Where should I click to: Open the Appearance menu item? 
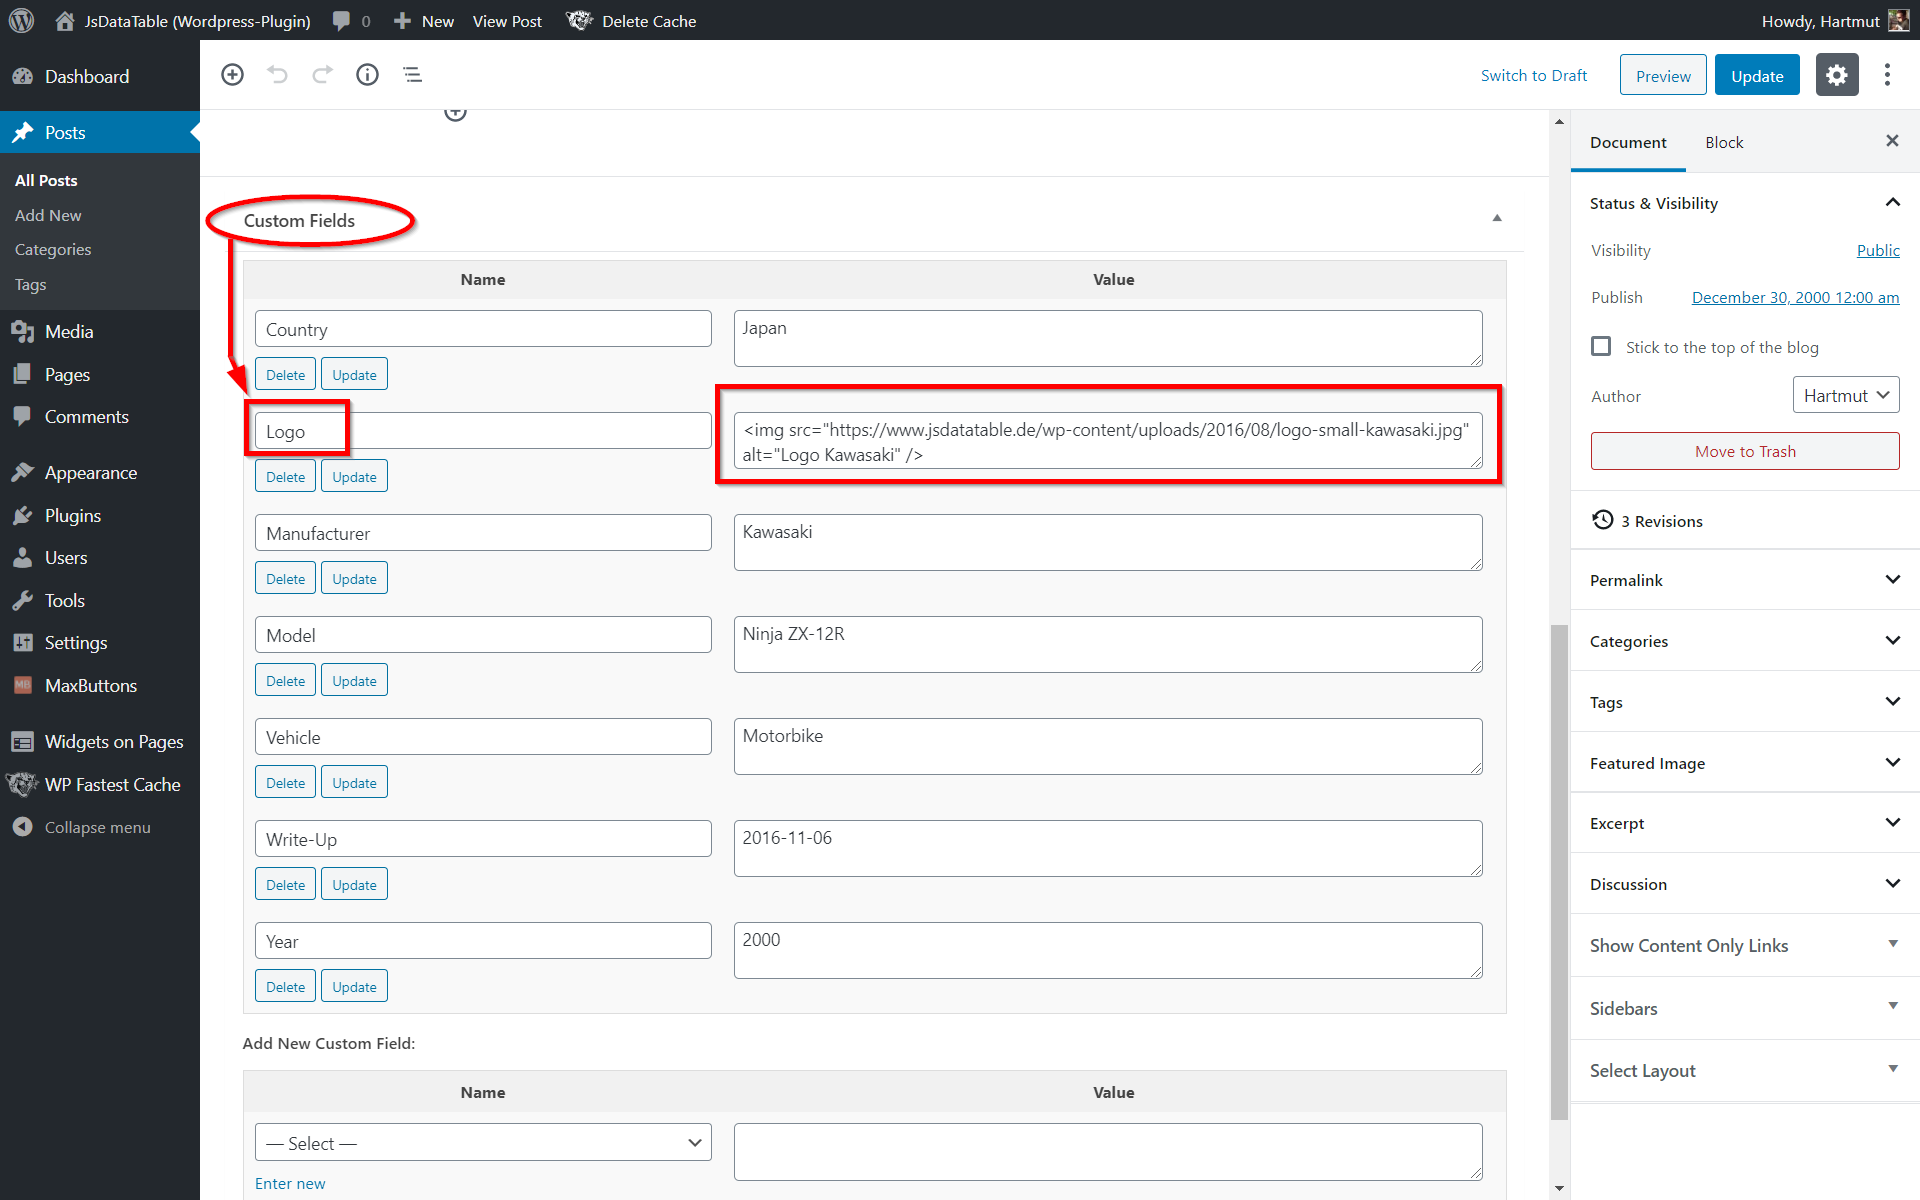[100, 473]
